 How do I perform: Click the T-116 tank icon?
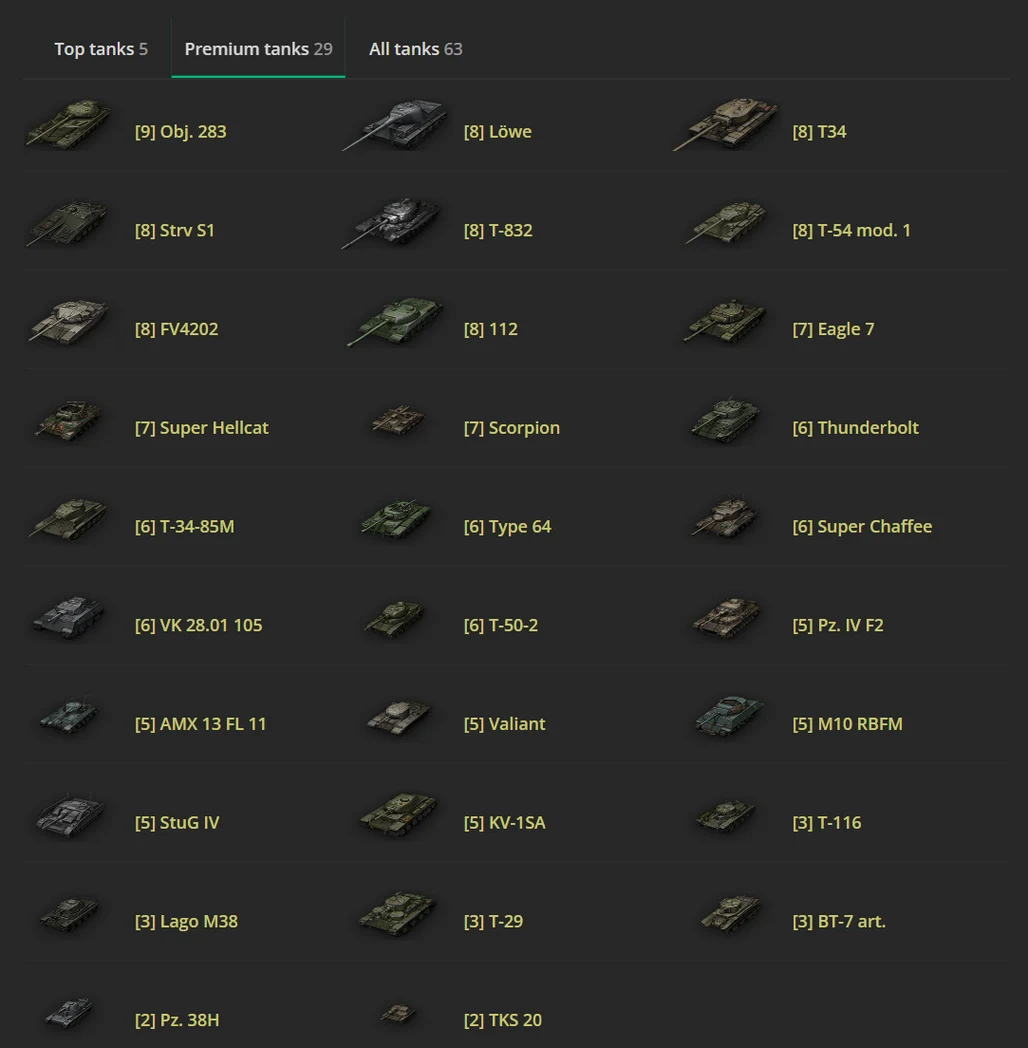(726, 815)
